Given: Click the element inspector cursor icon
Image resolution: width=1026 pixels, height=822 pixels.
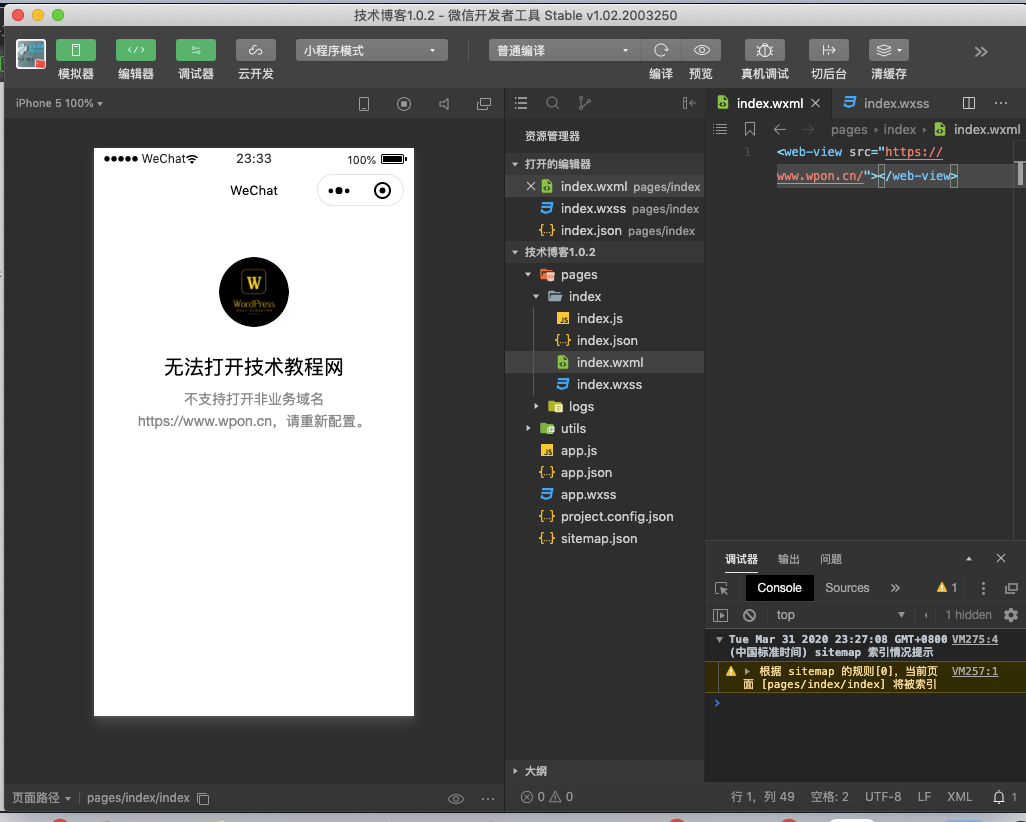Looking at the screenshot, I should click(x=721, y=588).
